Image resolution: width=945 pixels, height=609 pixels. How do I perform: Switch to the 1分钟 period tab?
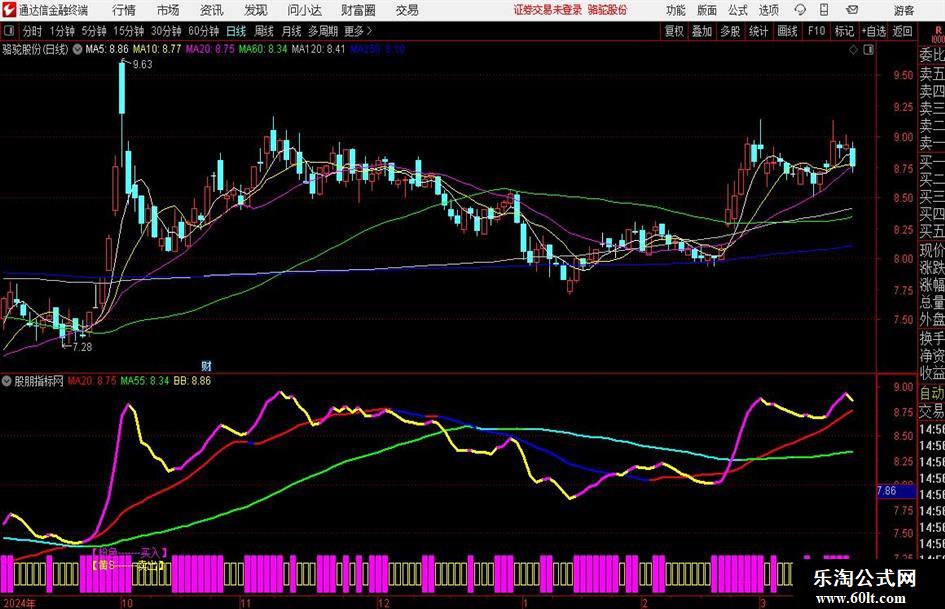(x=61, y=31)
